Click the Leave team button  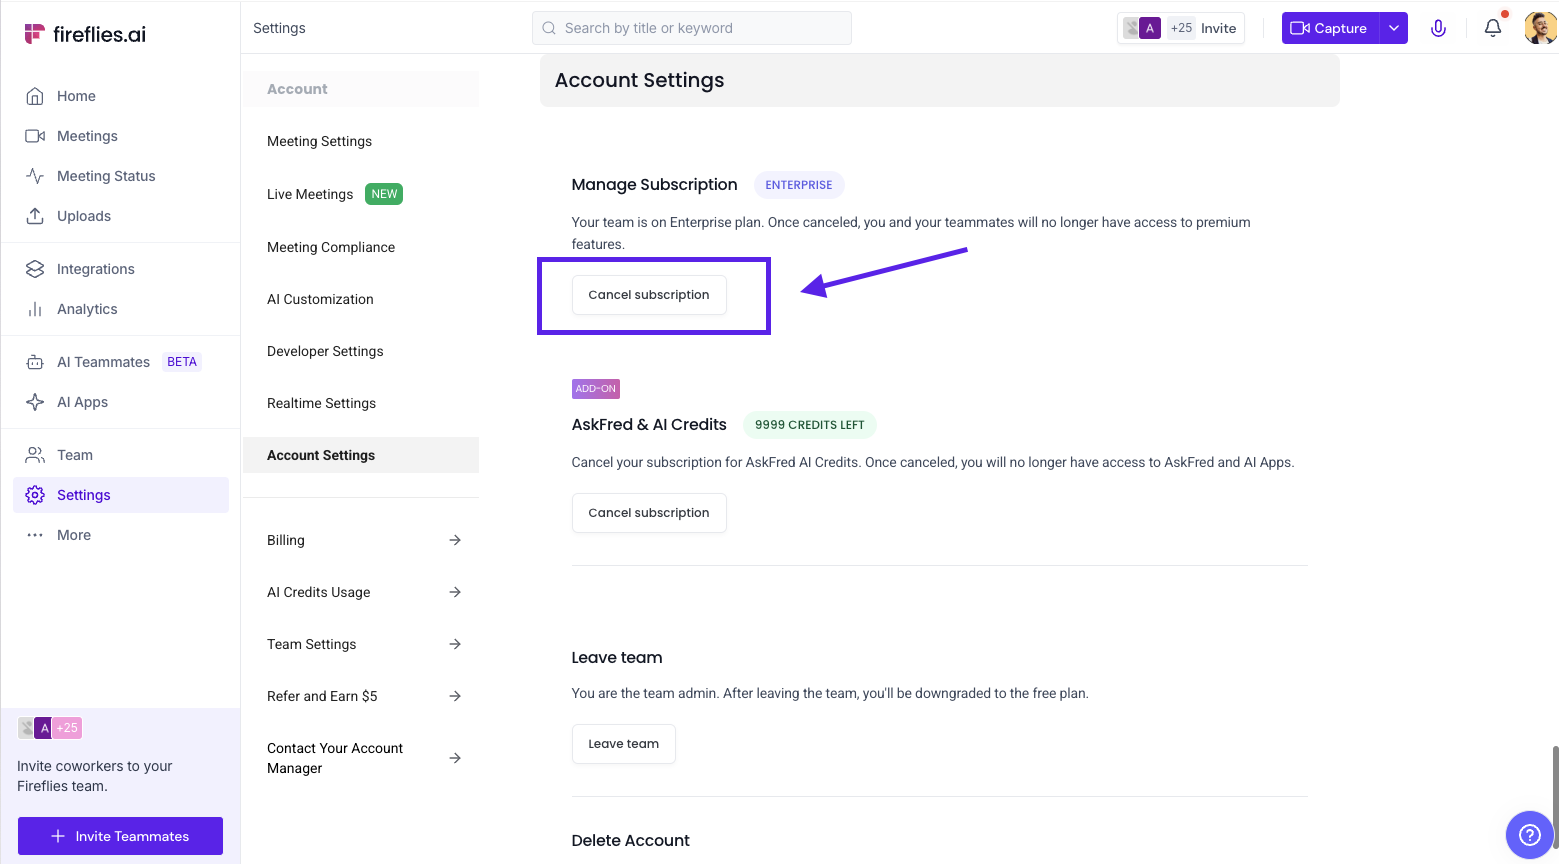[x=623, y=744]
